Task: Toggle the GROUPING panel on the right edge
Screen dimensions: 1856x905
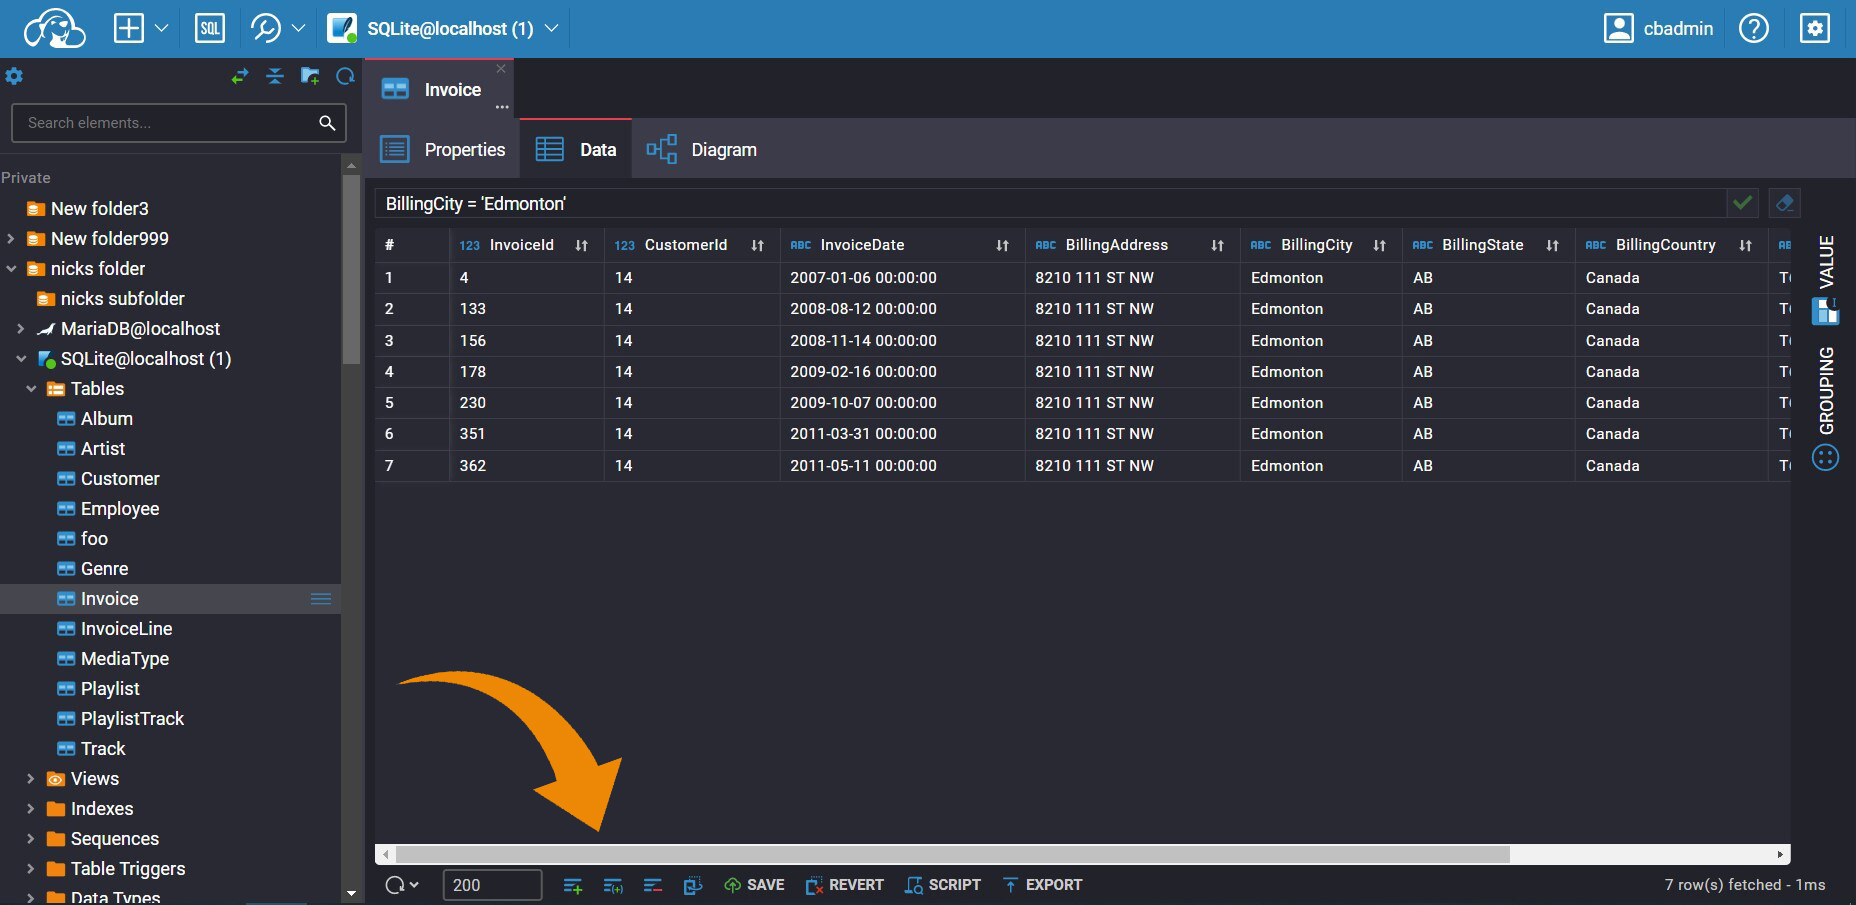Action: pyautogui.click(x=1826, y=390)
